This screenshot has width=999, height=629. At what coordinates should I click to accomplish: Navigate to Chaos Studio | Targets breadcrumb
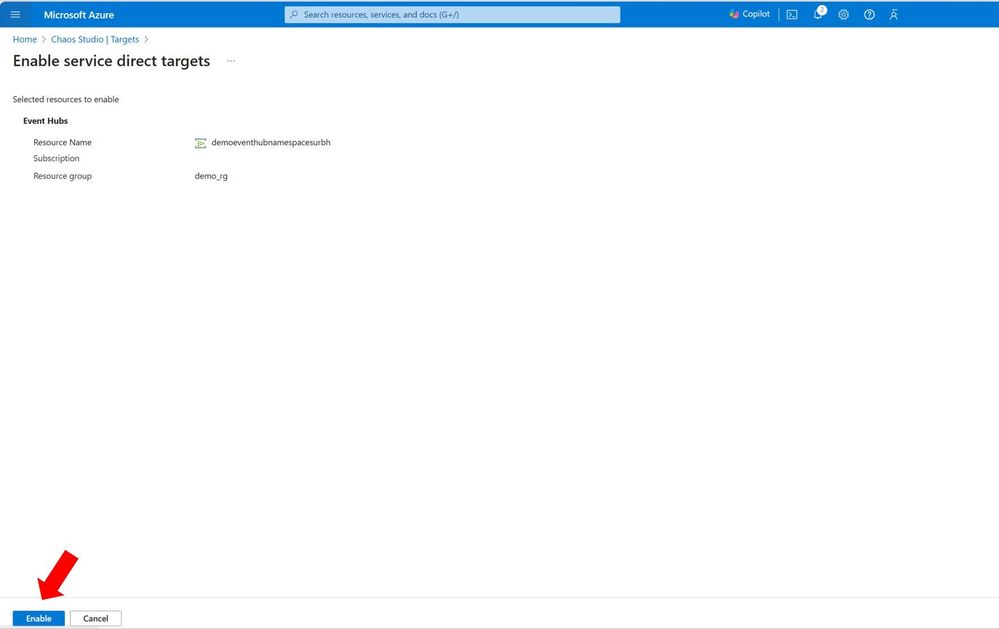tap(95, 40)
